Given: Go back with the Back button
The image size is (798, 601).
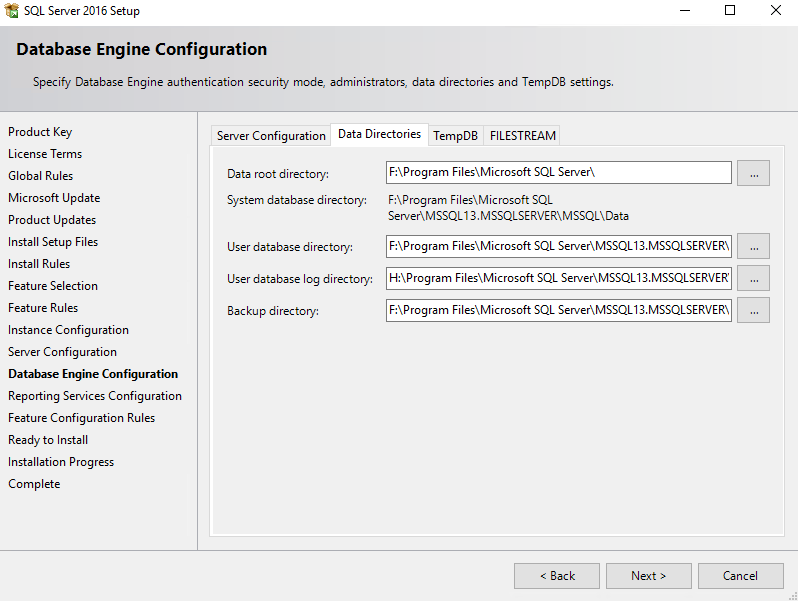Looking at the screenshot, I should pyautogui.click(x=557, y=576).
